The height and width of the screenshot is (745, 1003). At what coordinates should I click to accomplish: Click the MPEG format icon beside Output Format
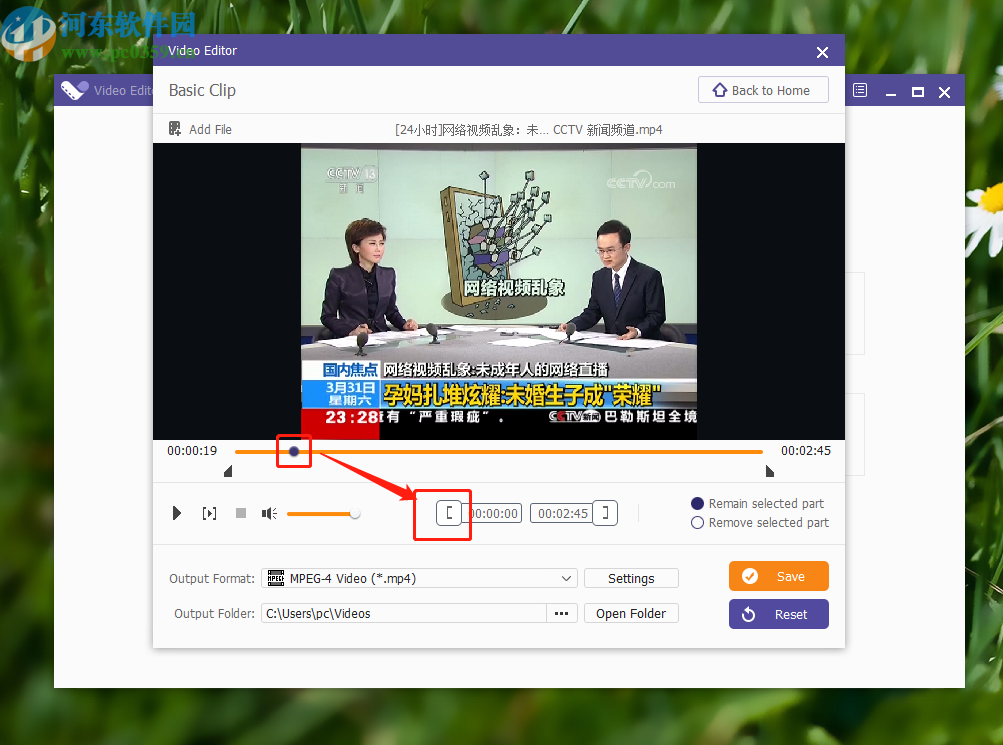(276, 578)
